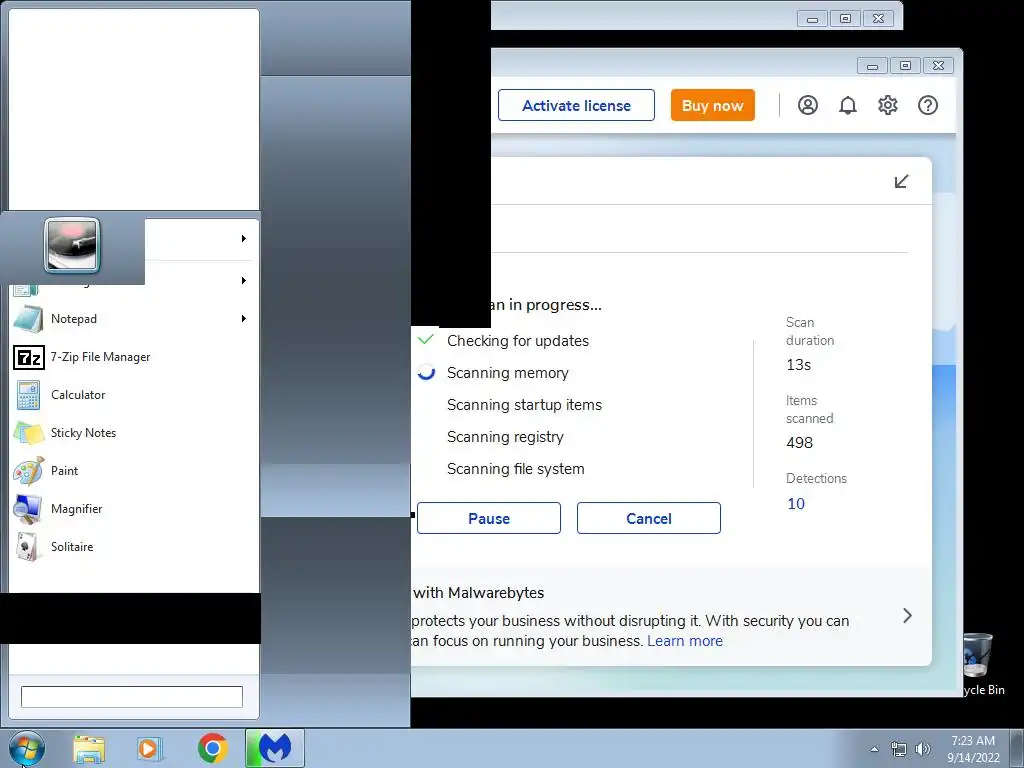Follow the Learn more link
Screen dimensions: 1024x768
pyautogui.click(x=684, y=641)
